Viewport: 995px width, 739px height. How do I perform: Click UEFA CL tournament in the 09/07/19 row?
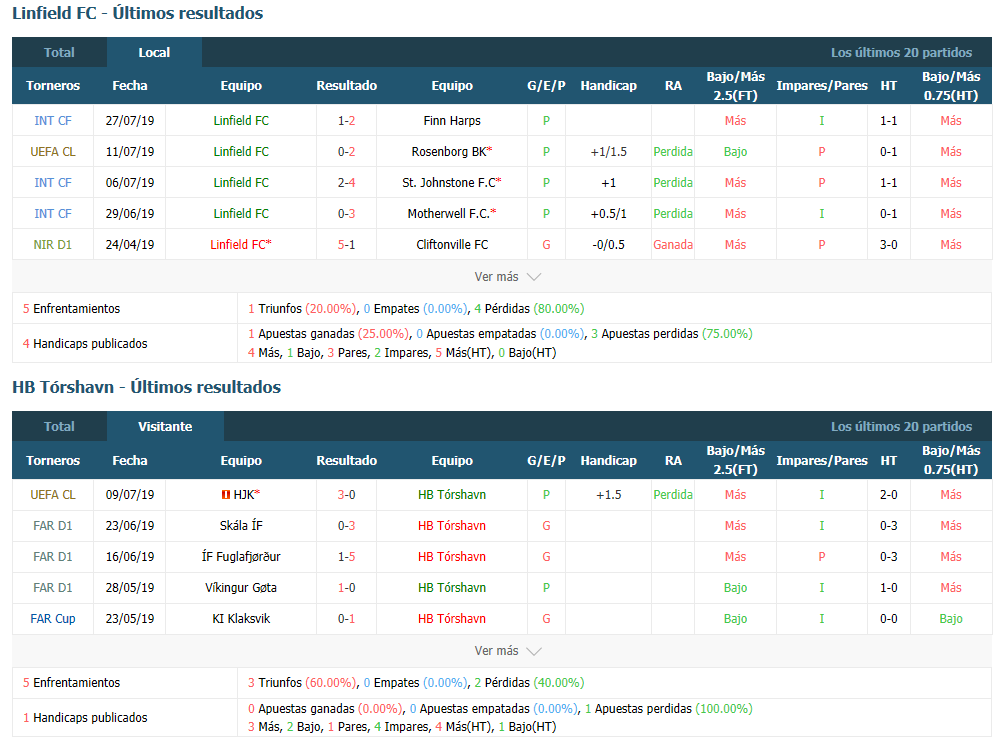(53, 495)
